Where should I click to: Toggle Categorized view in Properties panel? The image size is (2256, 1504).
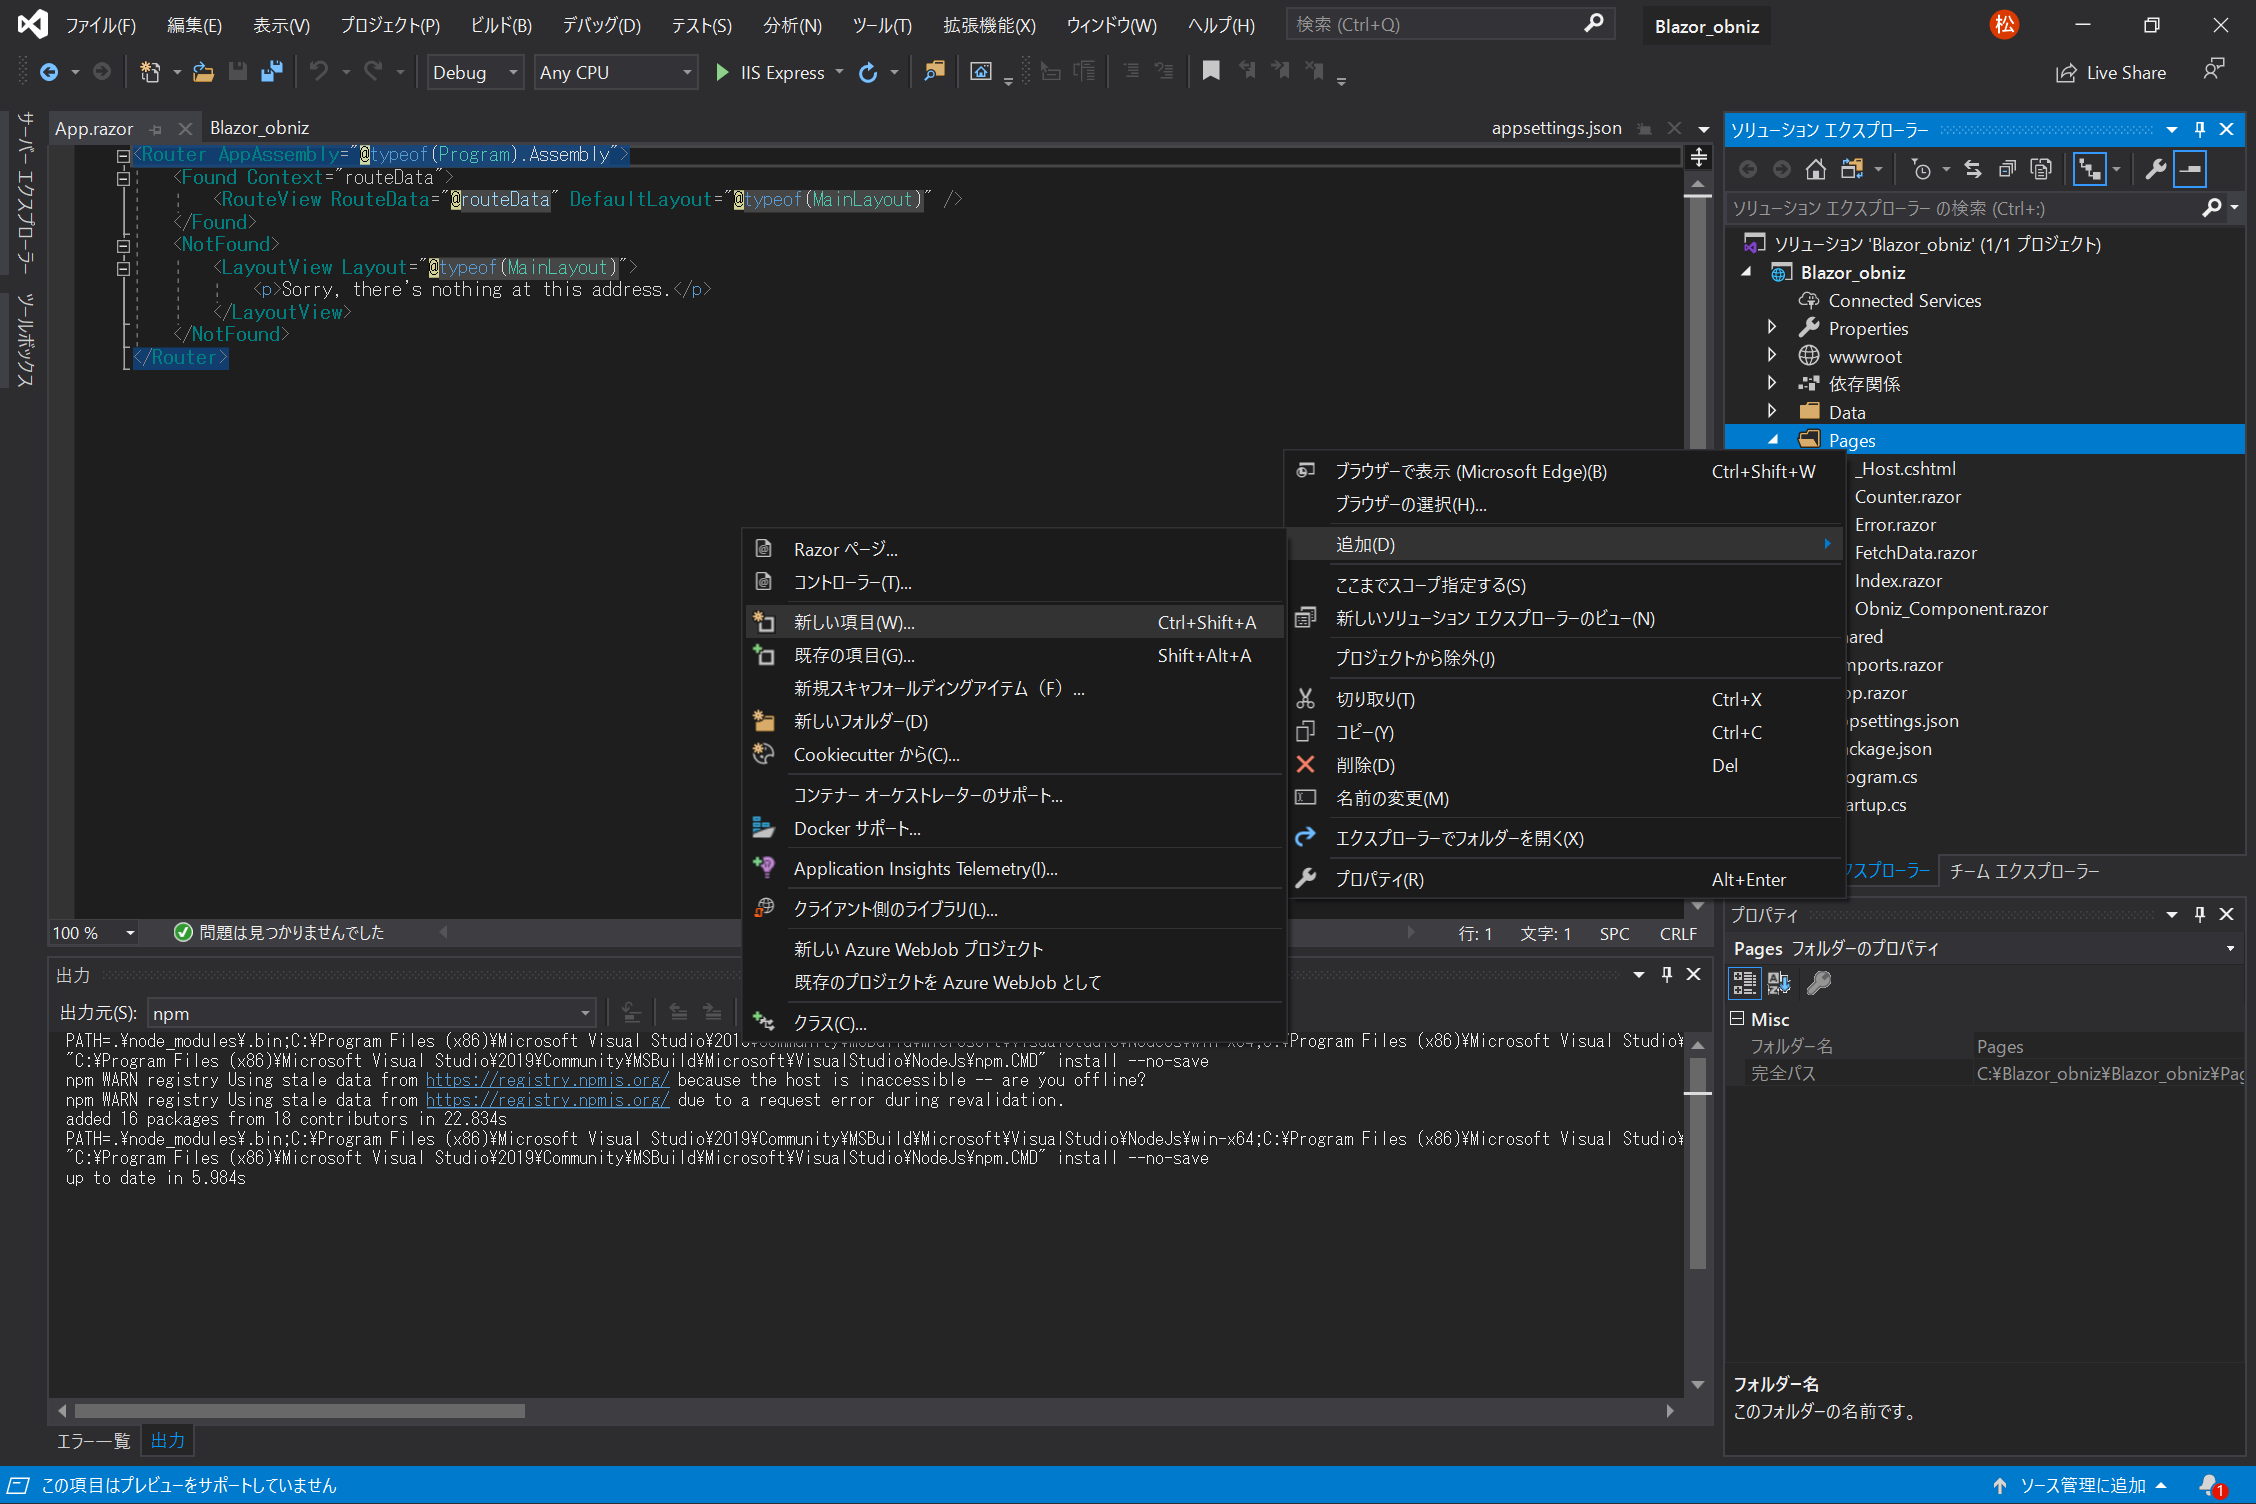pos(1744,983)
